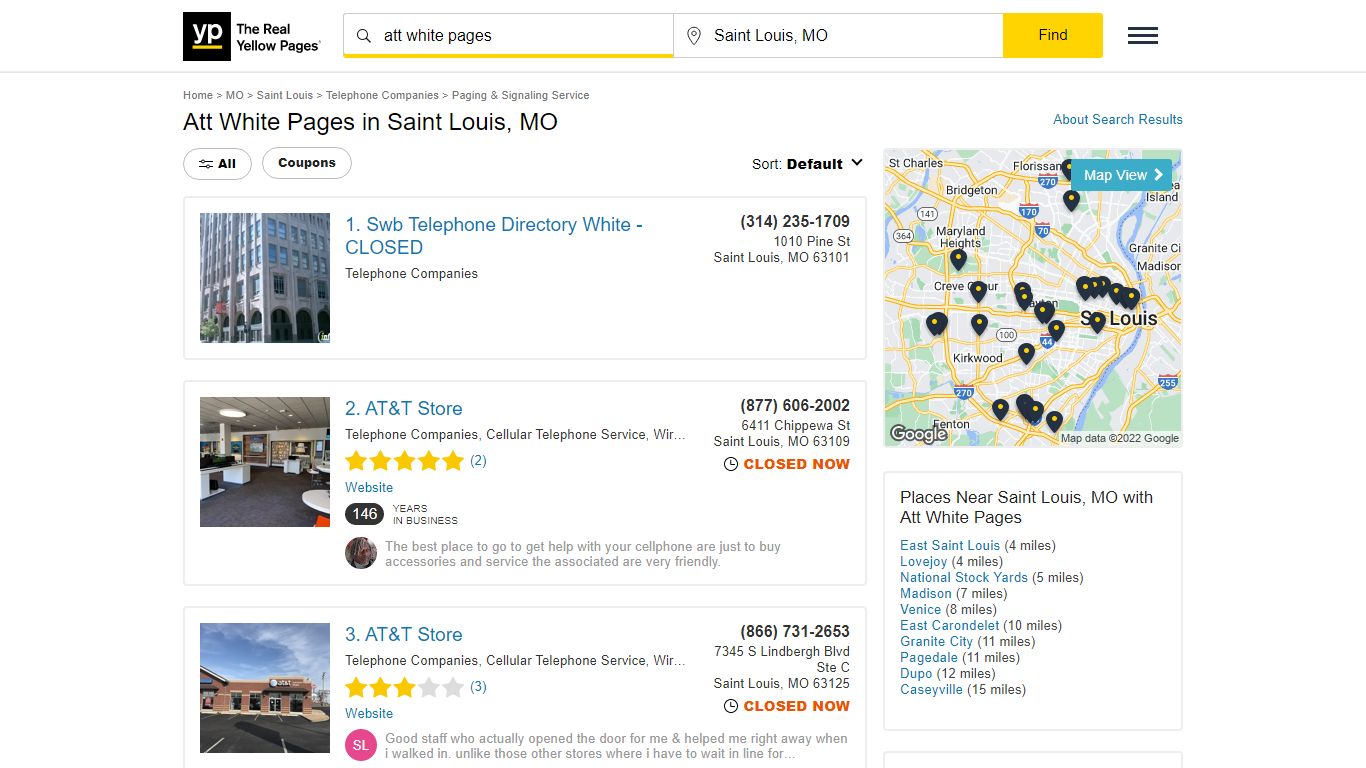Open Telephone Companies breadcrumb

[x=382, y=95]
